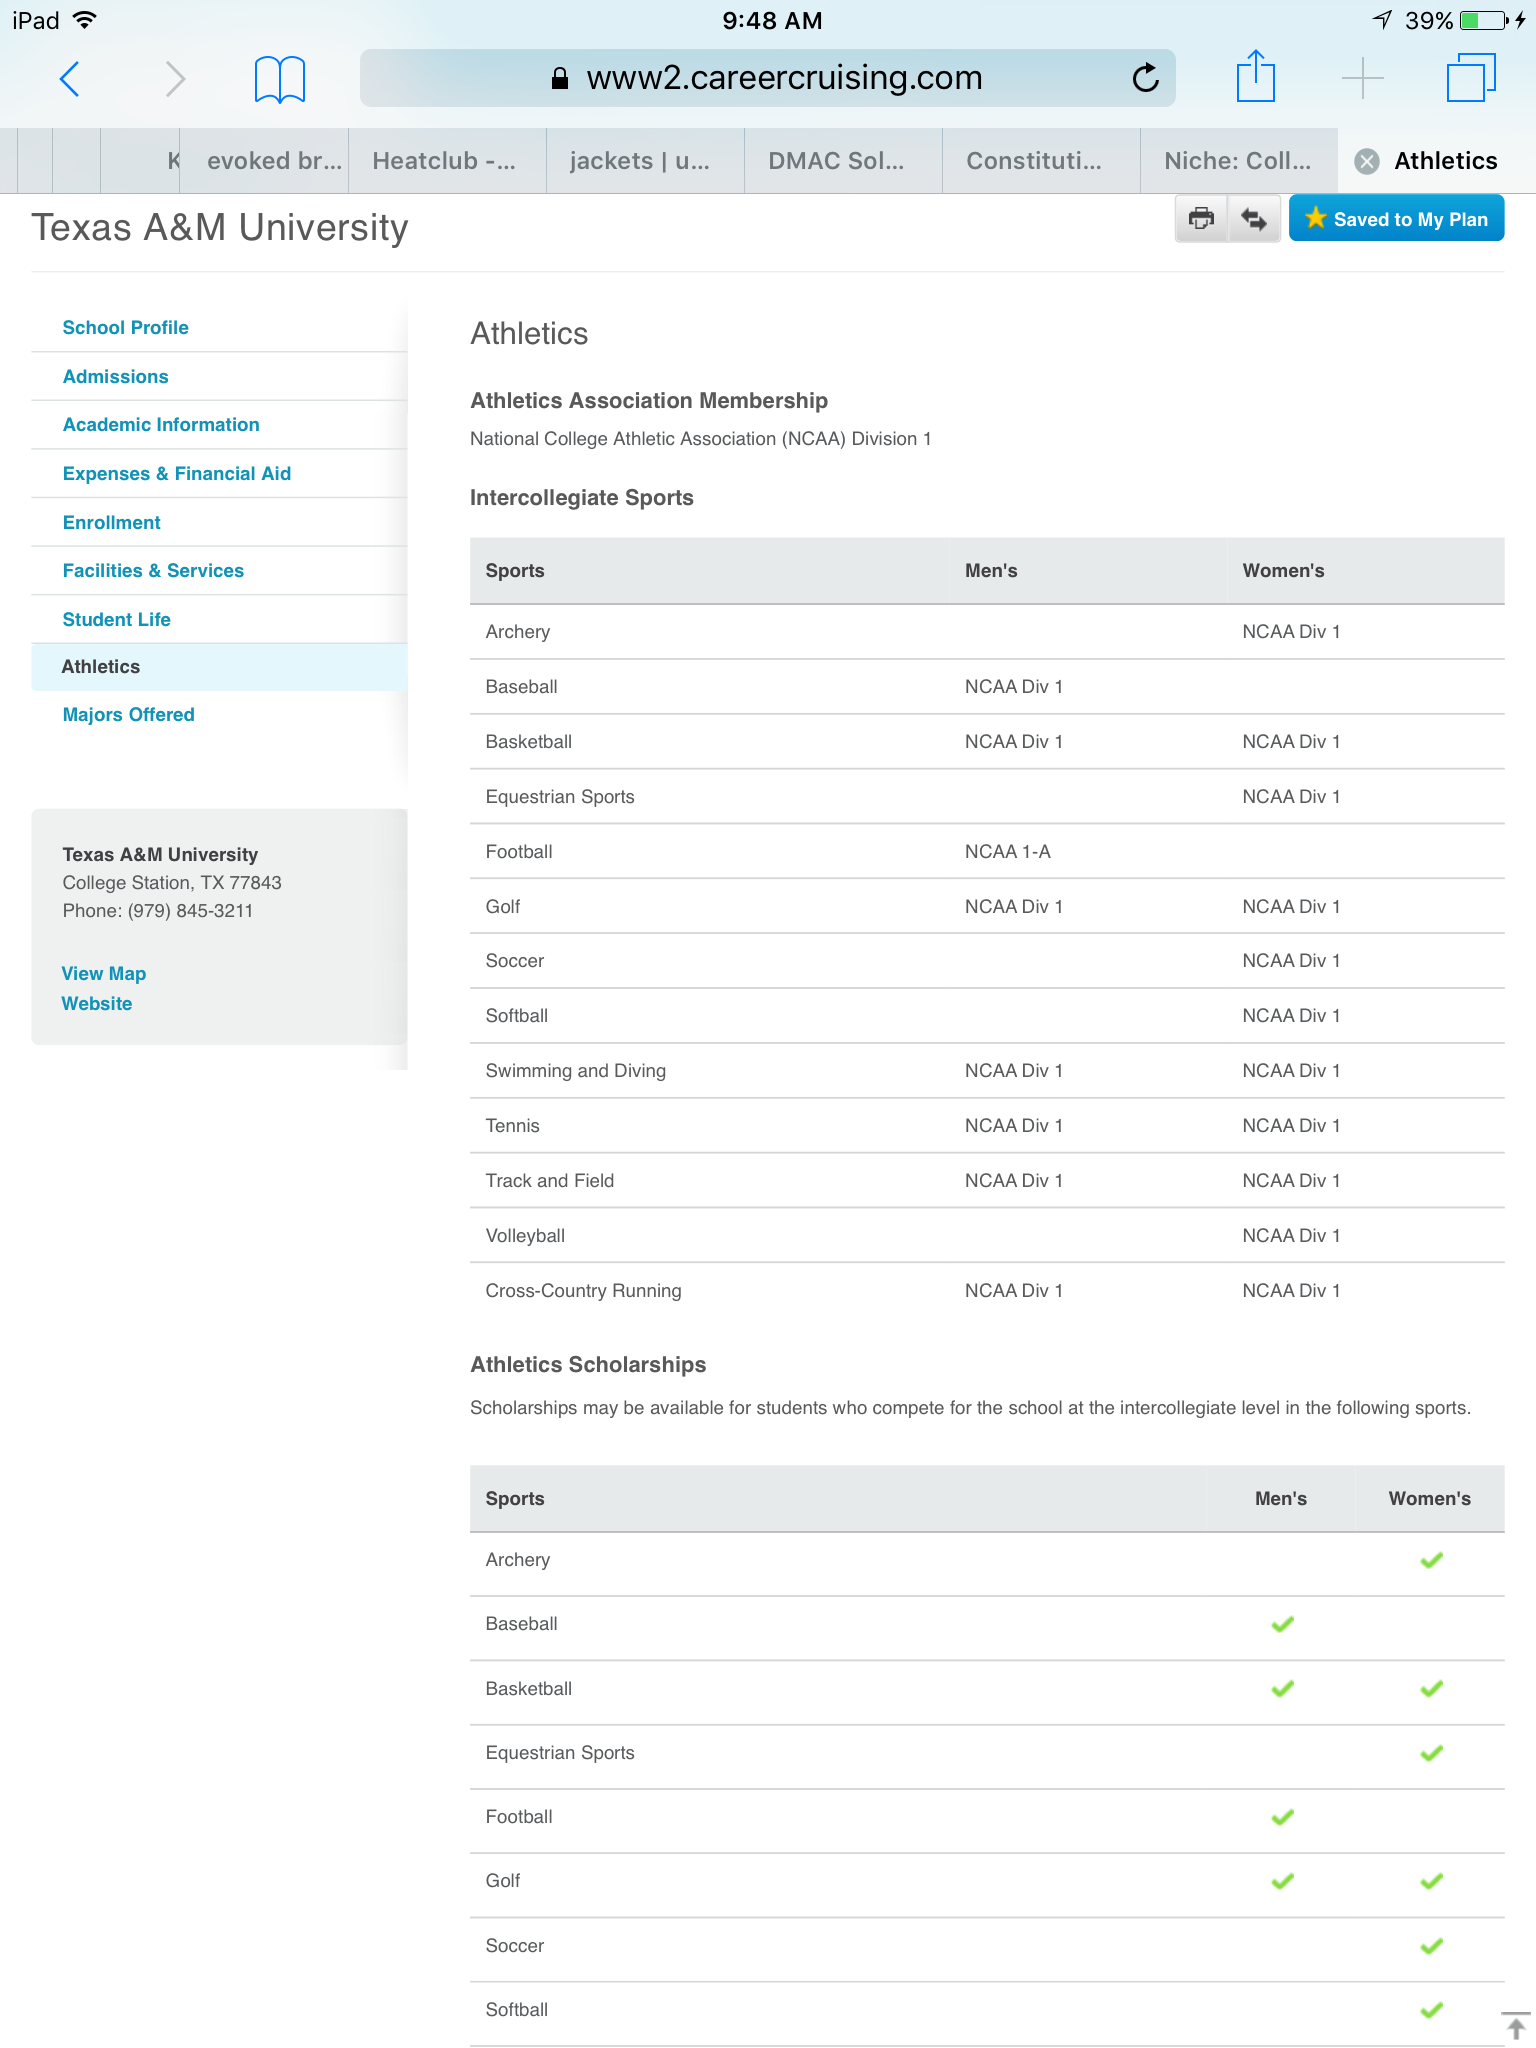Switch to the Heatclub tab

[444, 161]
